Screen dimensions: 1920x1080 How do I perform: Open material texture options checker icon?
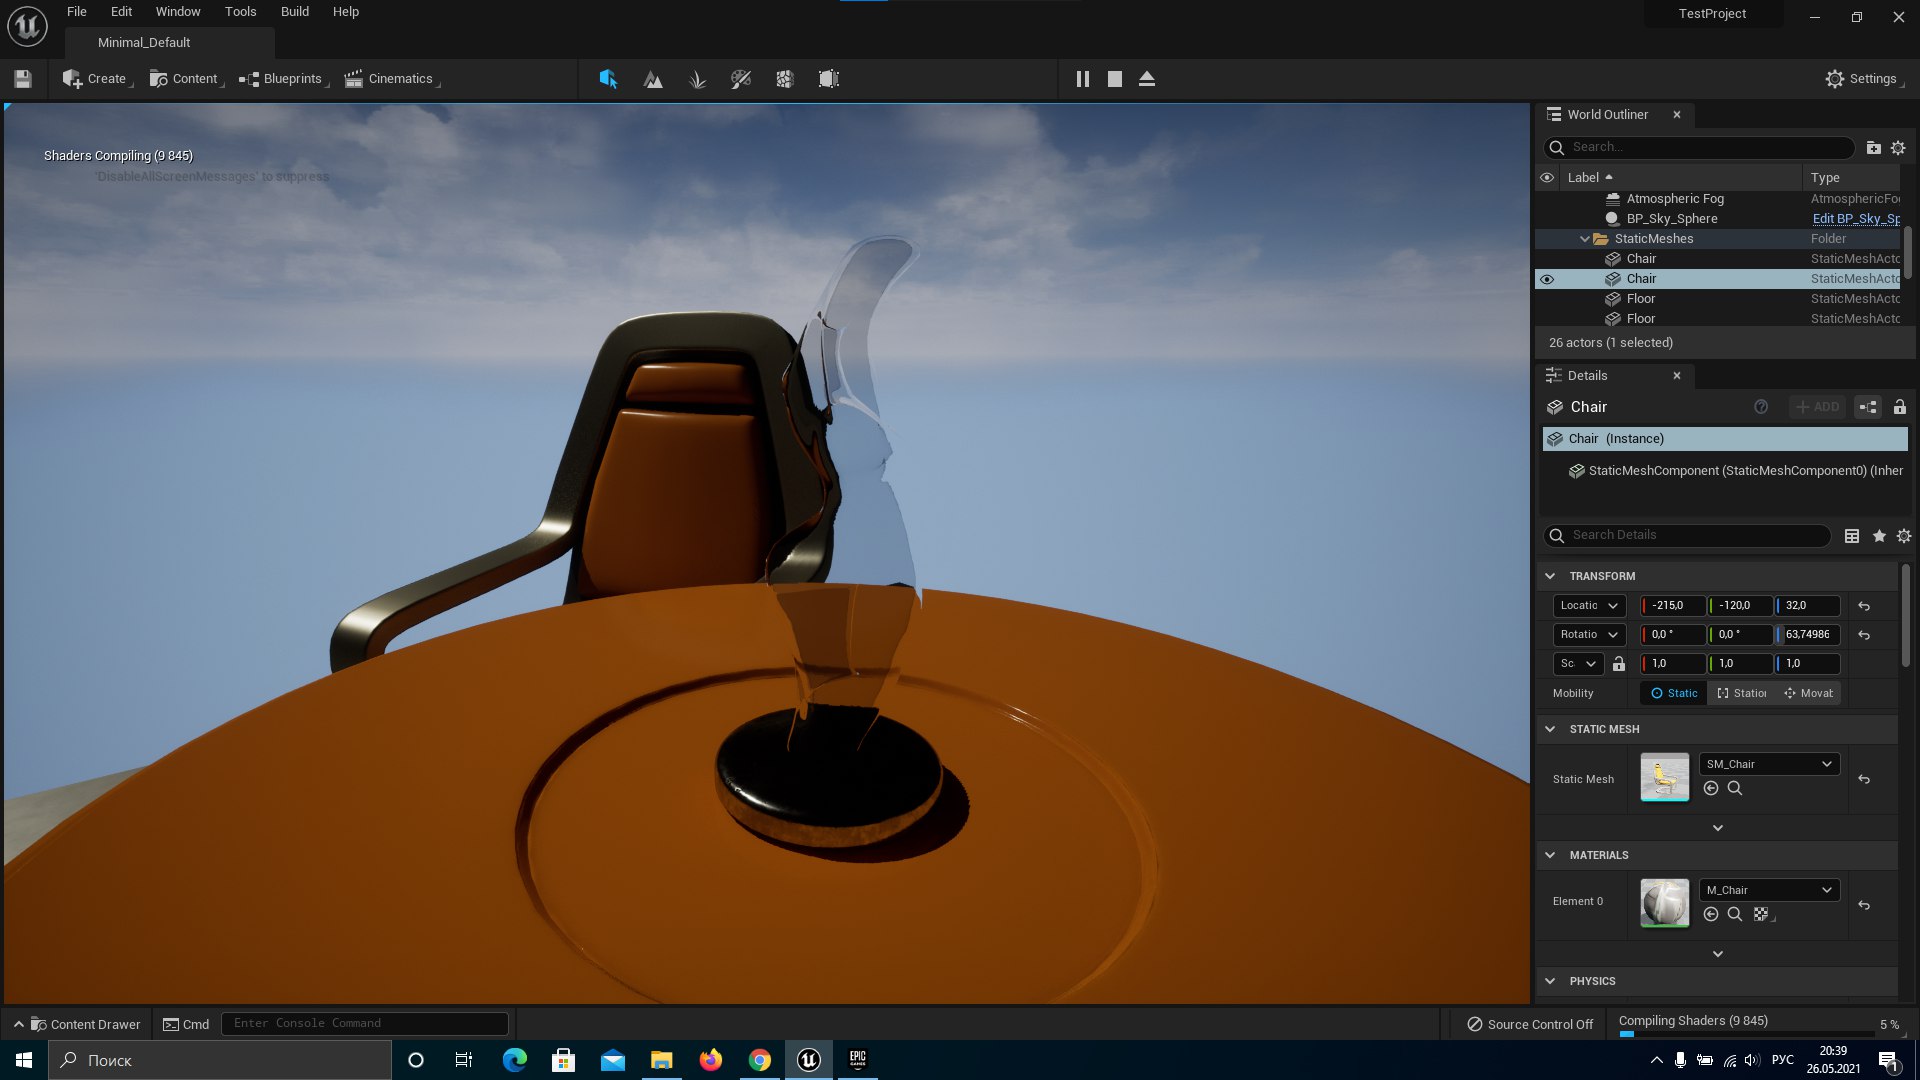[x=1762, y=915]
